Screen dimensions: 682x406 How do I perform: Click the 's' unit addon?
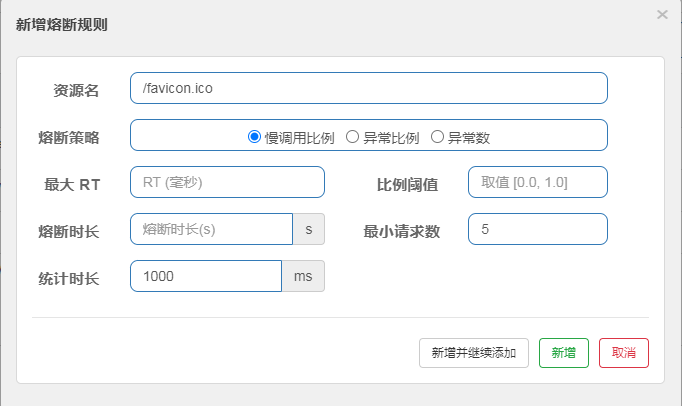click(x=309, y=229)
